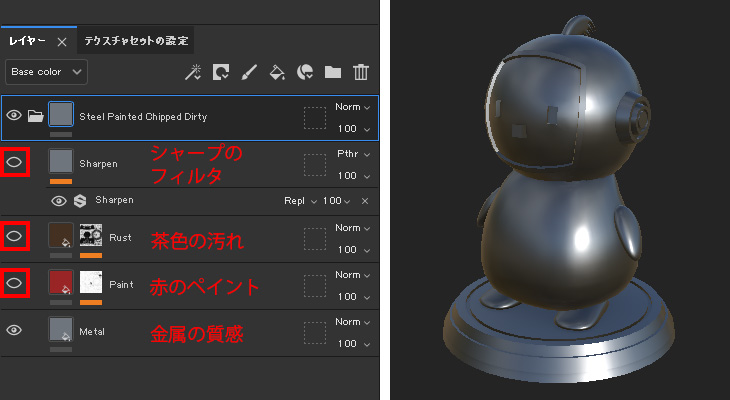Delete layer using the trash icon
Viewport: 730px width, 400px height.
(361, 72)
